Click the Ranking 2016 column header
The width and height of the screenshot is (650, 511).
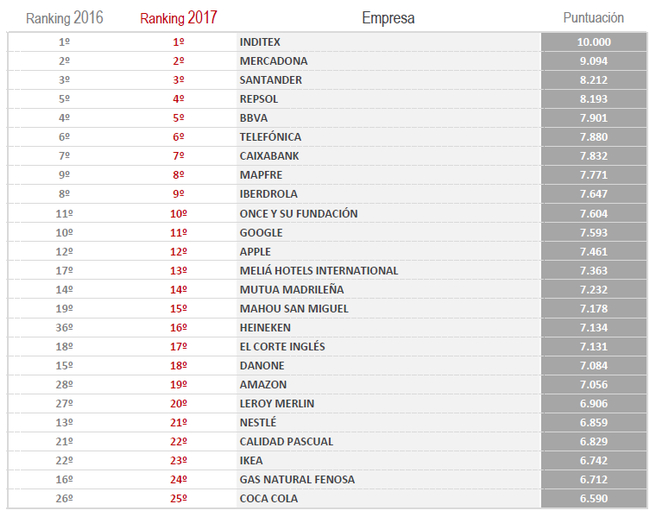[64, 18]
